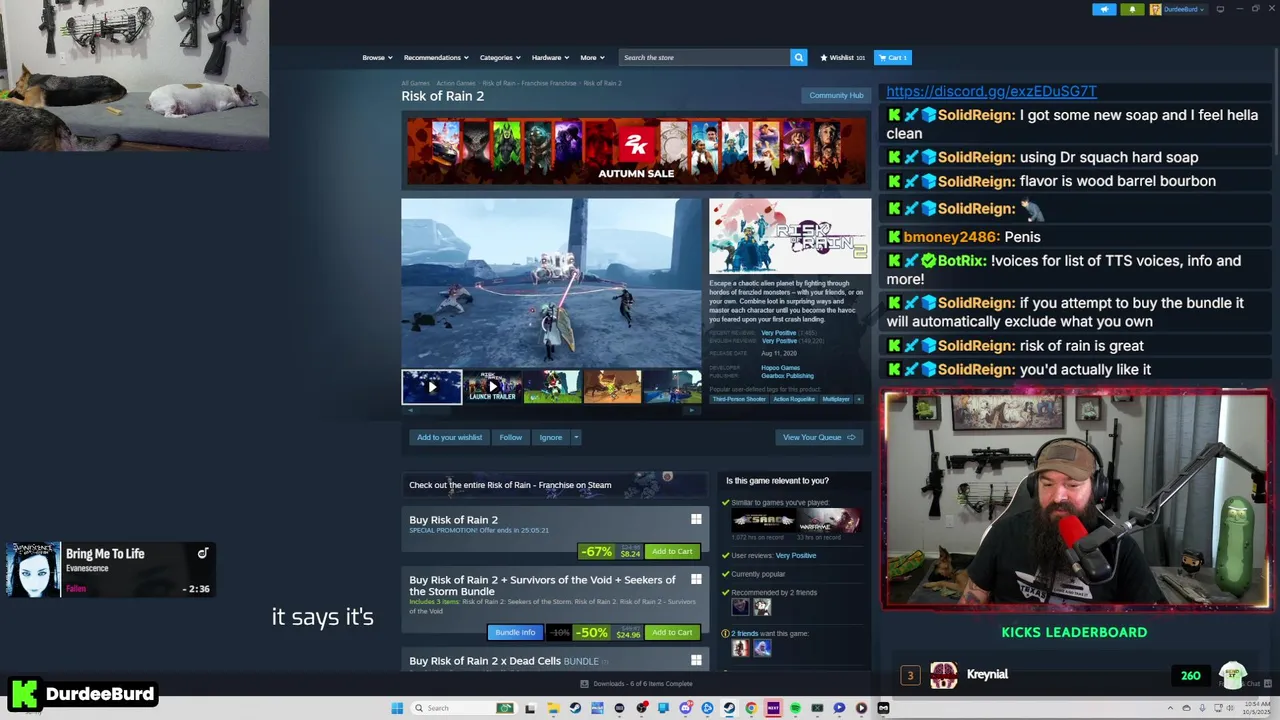Play the Launch Trailer thumbnail
Screen dimensions: 1280x720
(x=492, y=386)
